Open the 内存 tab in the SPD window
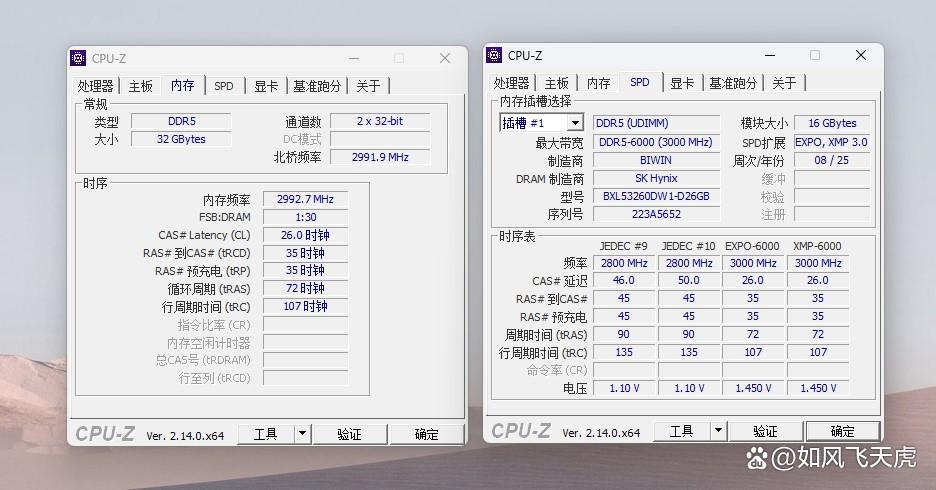This screenshot has height=490, width=936. [598, 83]
